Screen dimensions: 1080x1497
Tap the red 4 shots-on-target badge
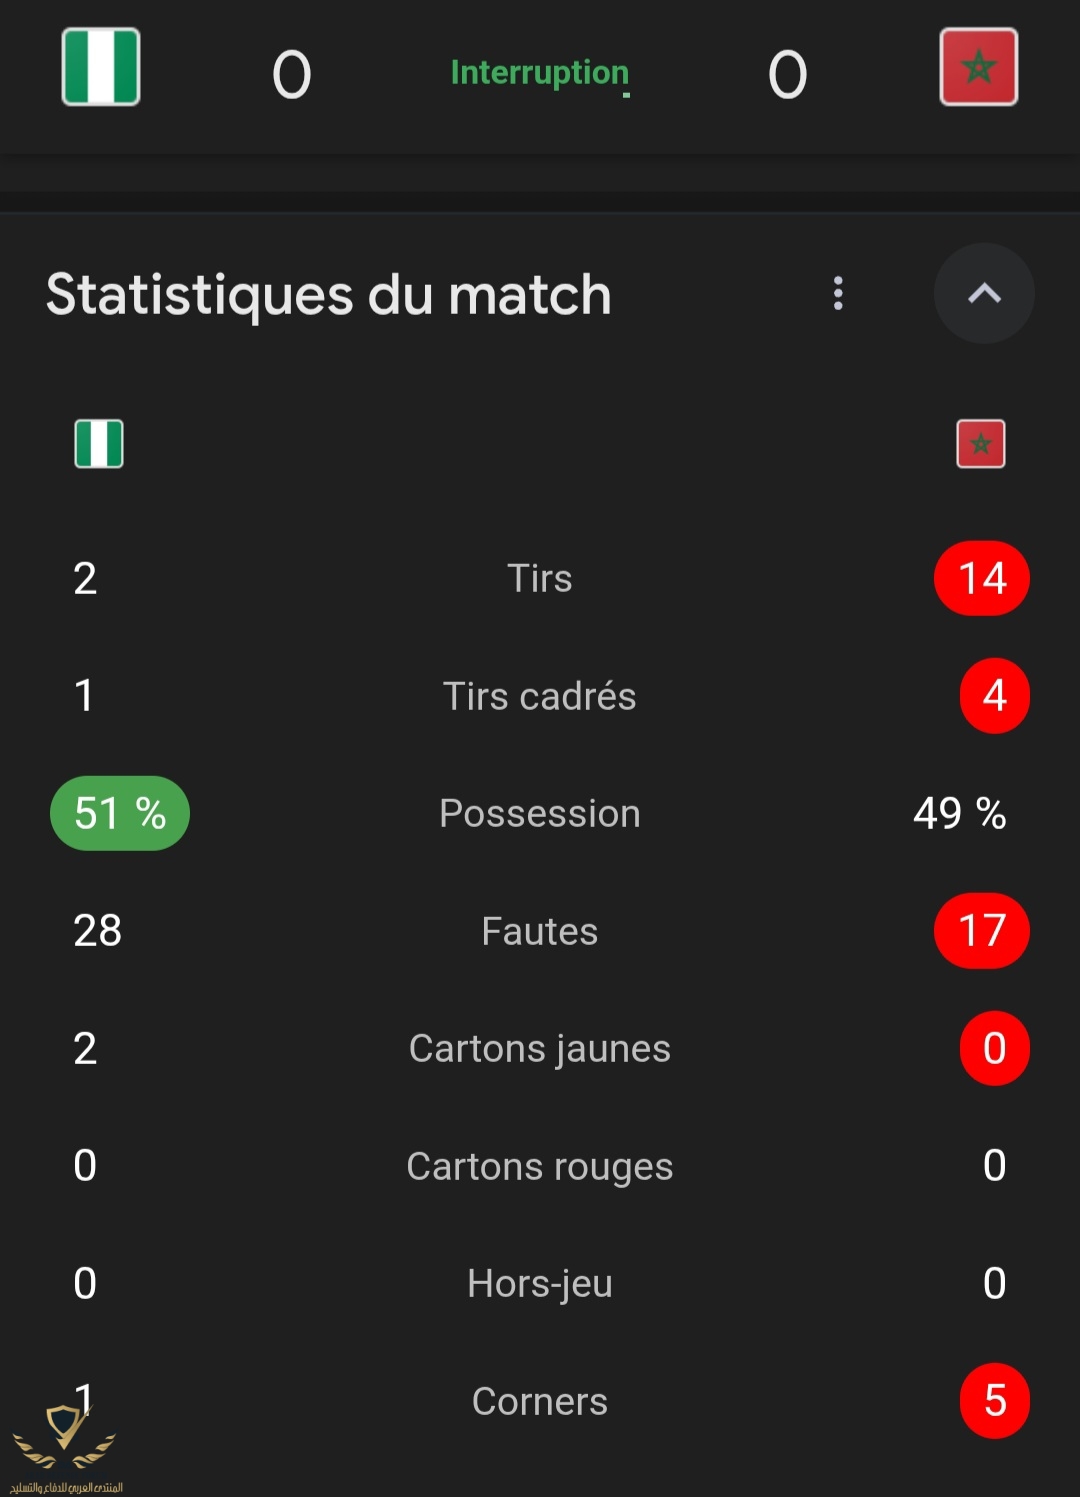point(994,695)
